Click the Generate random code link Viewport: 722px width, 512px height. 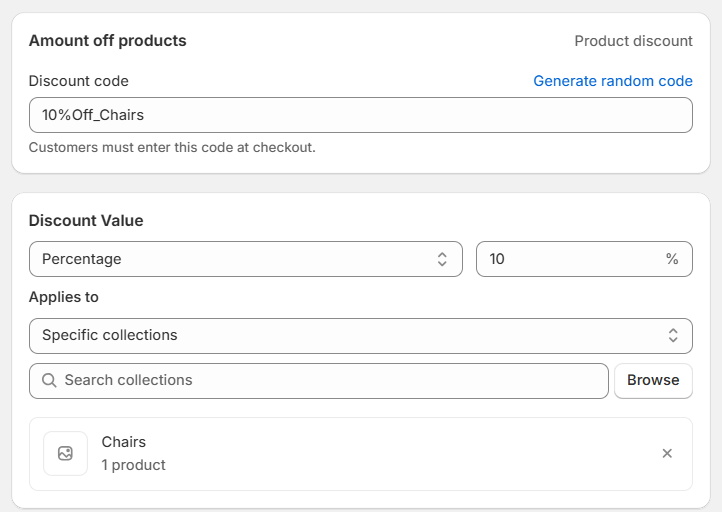[x=612, y=81]
